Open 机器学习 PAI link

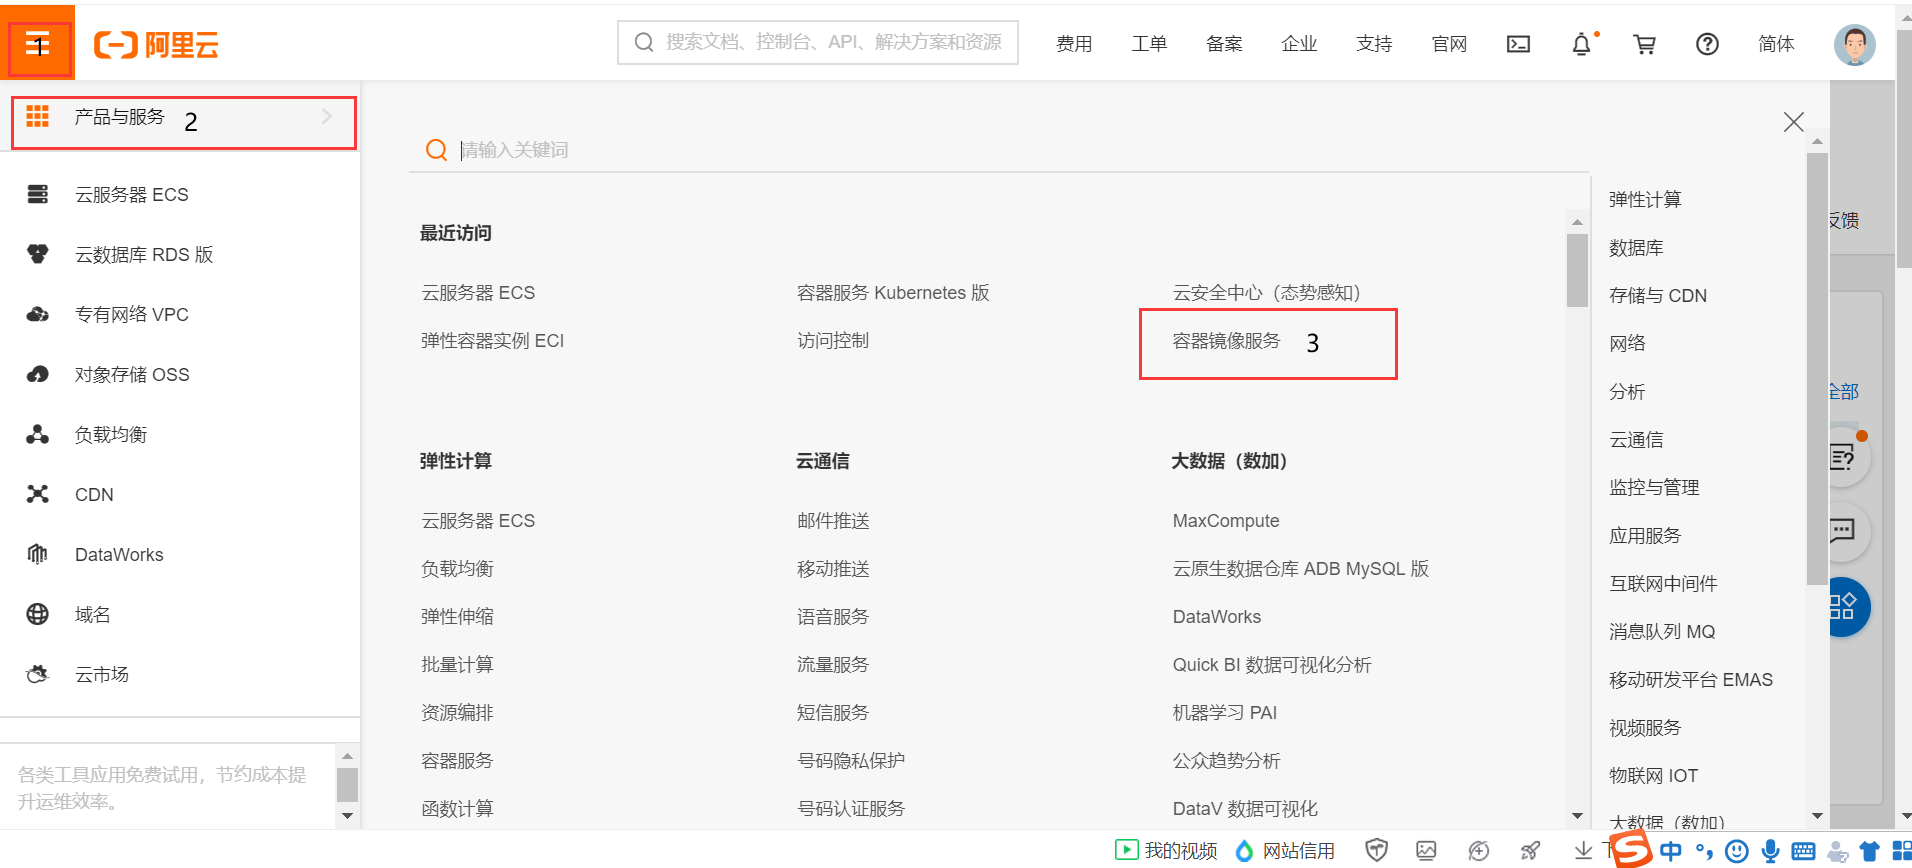(1224, 713)
